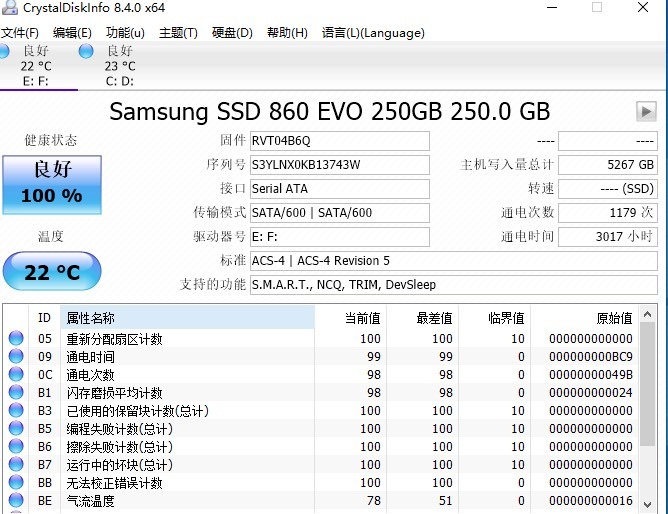Viewport: 668px width, 514px height.
Task: Click the 当前值 column header
Action: coord(351,318)
